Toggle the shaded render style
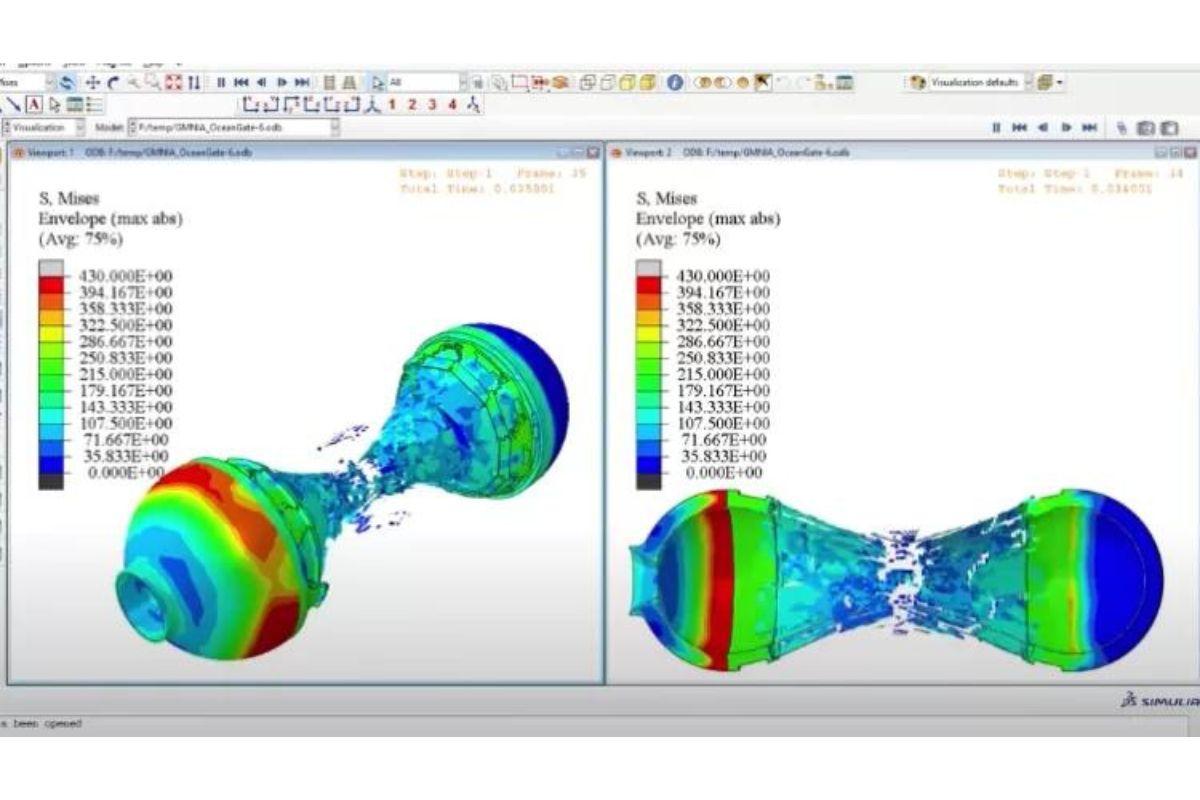This screenshot has height=800, width=1200. (x=647, y=82)
